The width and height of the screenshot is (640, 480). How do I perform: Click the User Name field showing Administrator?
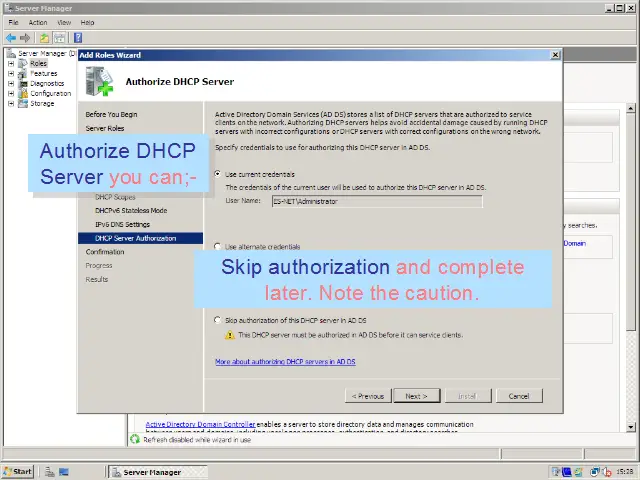pos(377,201)
